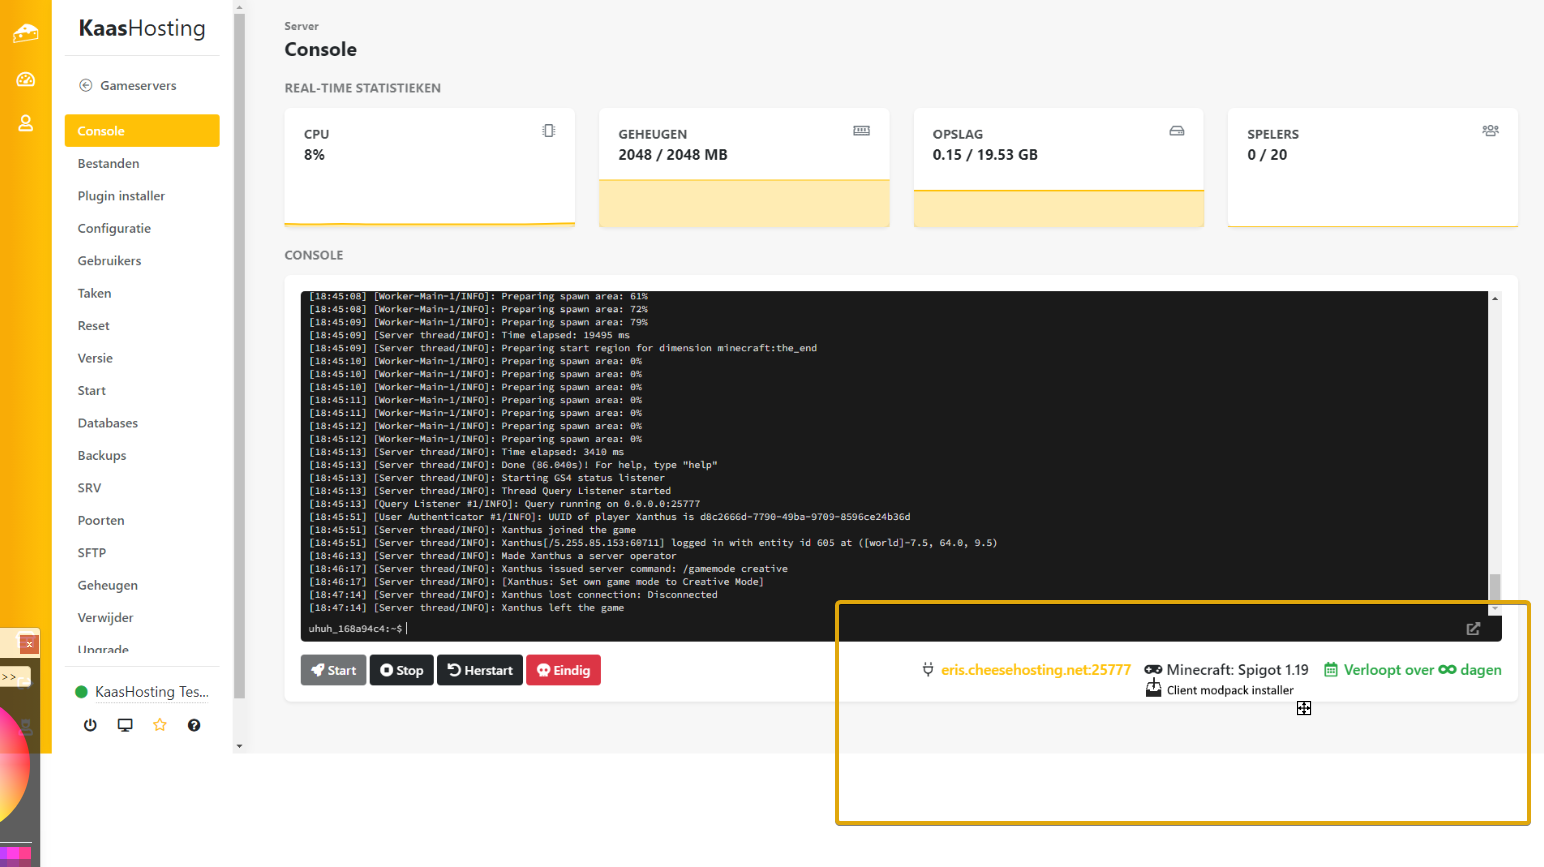The height and width of the screenshot is (867, 1544).
Task: Select Start in the sidebar menu
Action: click(x=91, y=391)
